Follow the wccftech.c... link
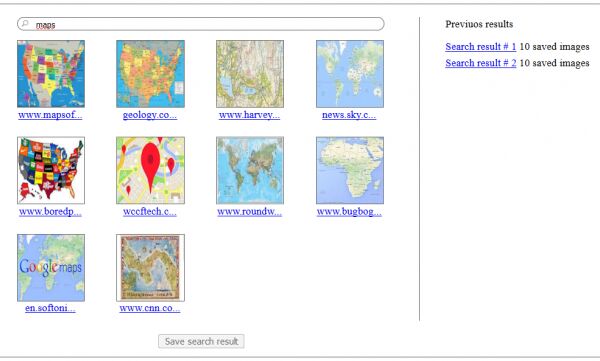This screenshot has width=600, height=361. 150,211
